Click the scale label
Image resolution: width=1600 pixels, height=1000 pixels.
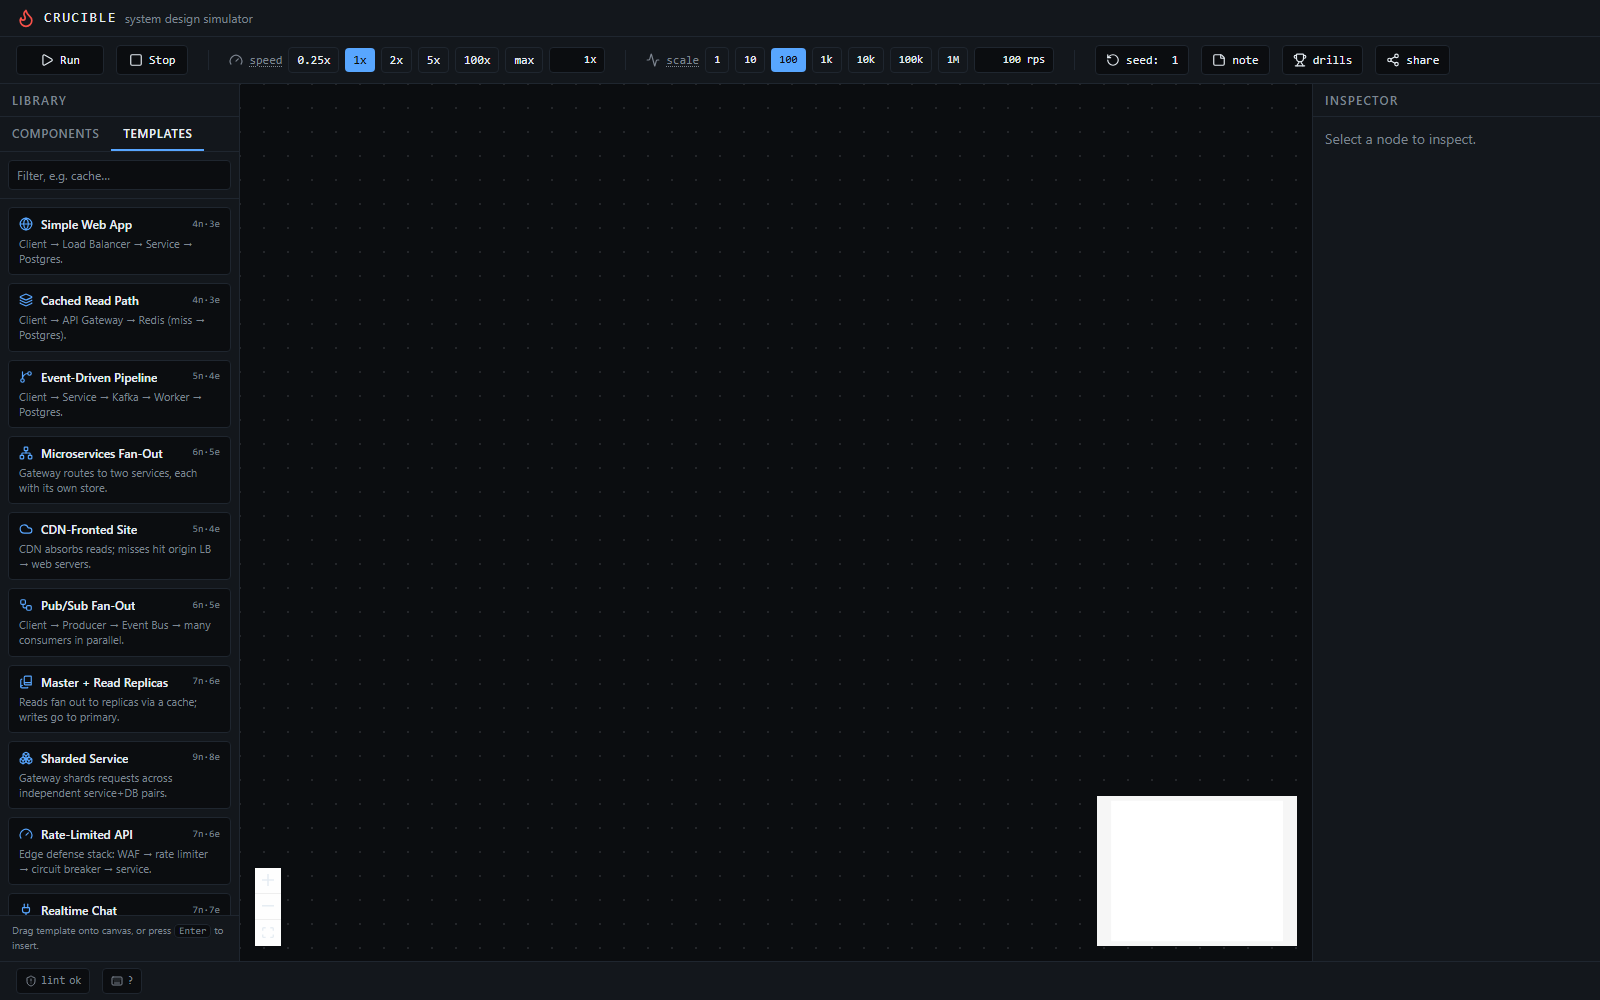pos(682,60)
